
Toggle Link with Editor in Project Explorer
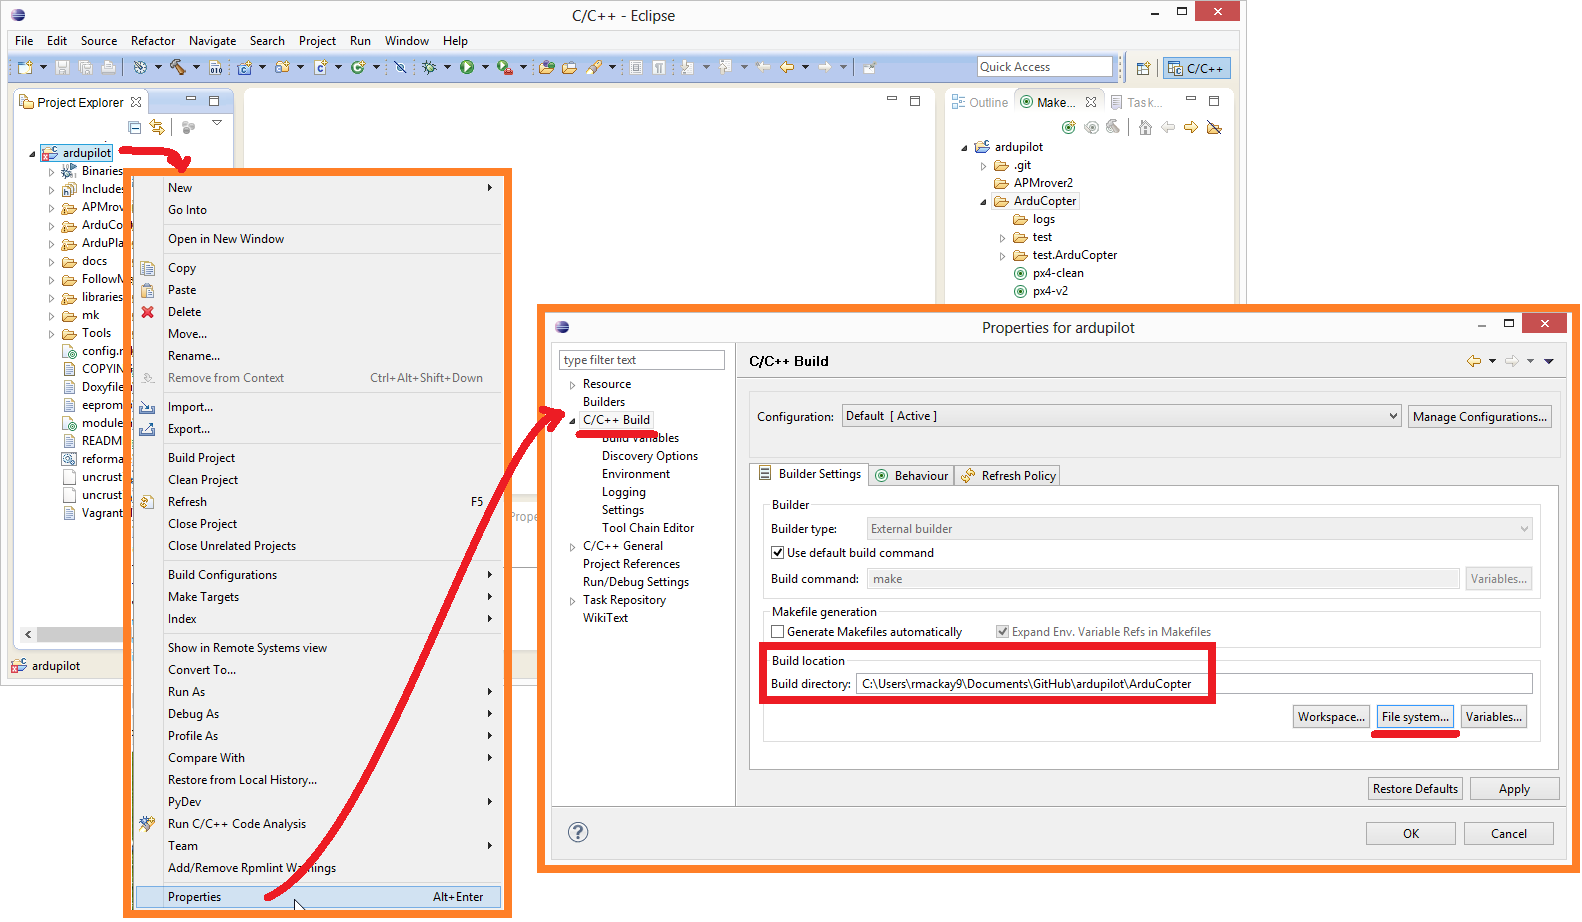click(157, 127)
